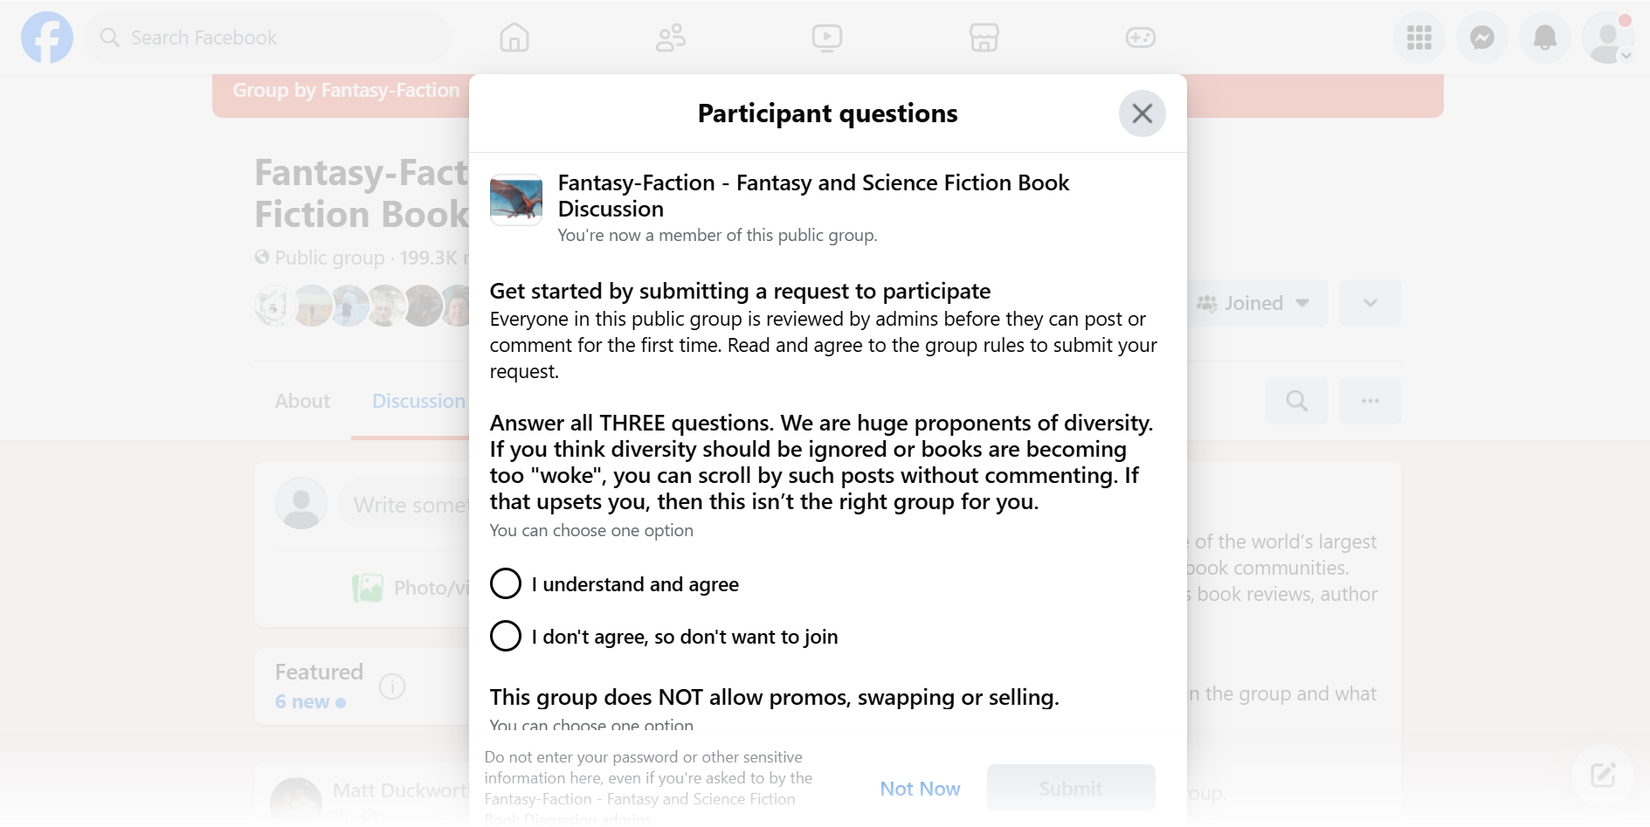1650x827 pixels.
Task: Open the Groups icon in top navigation
Action: [x=671, y=37]
